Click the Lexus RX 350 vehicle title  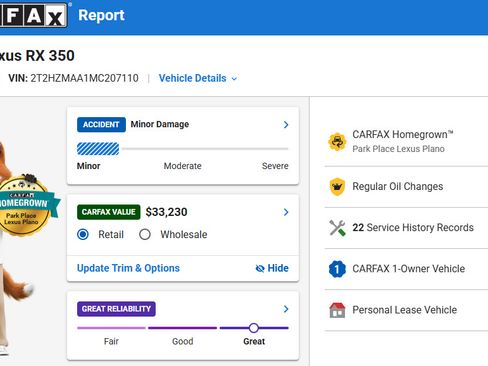tap(37, 56)
